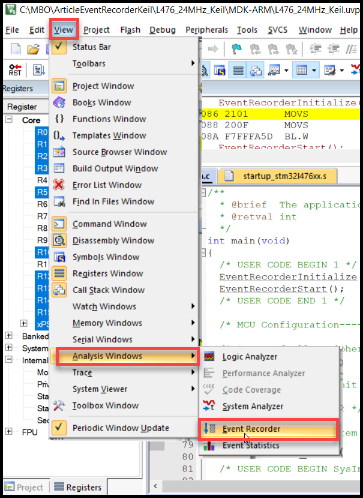Viewport: 363px width, 498px height.
Task: Click the Register column header
Action: tap(26, 107)
